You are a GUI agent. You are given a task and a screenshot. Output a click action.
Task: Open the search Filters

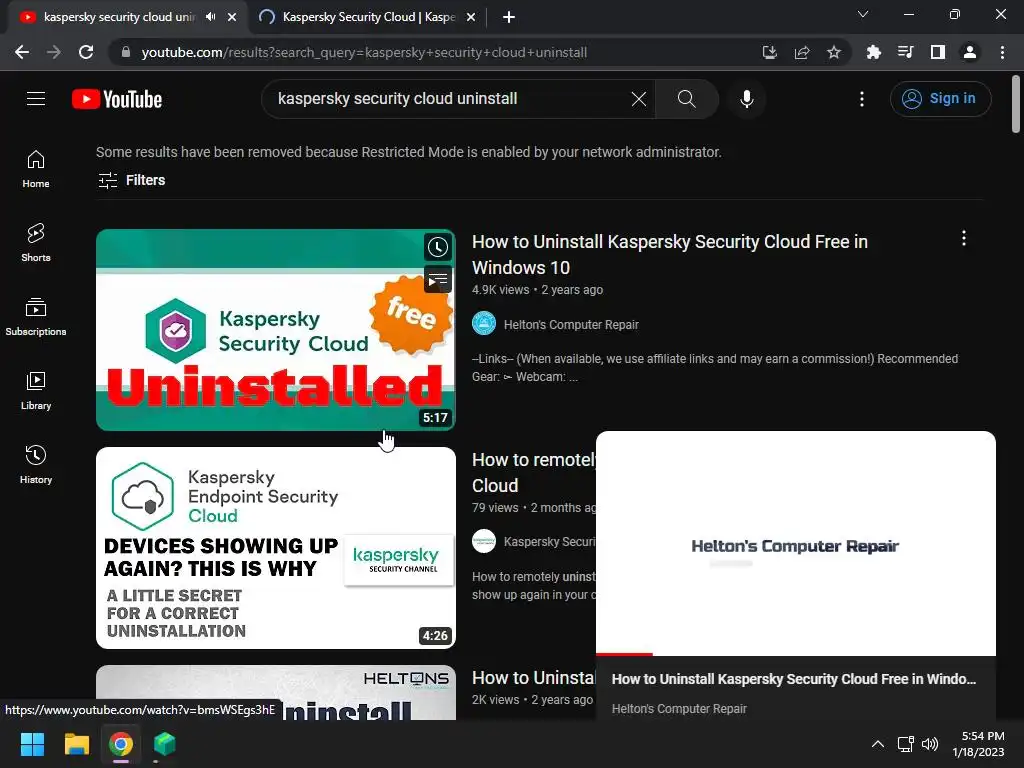click(131, 180)
